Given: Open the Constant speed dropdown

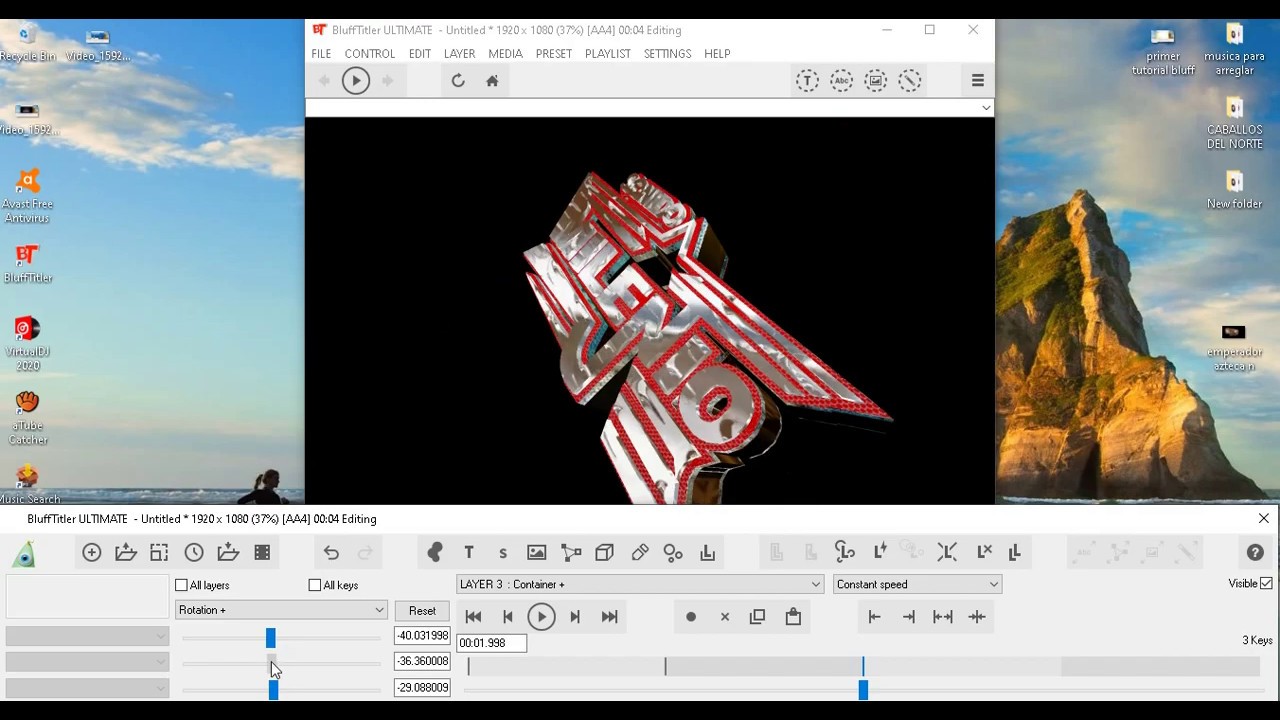Looking at the screenshot, I should 917,584.
